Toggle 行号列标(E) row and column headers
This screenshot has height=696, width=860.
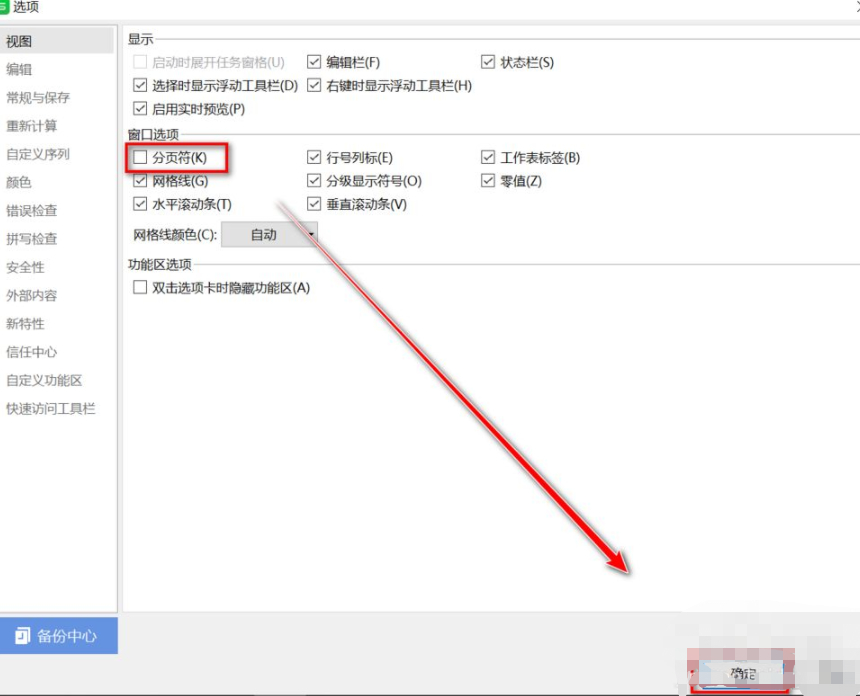315,157
